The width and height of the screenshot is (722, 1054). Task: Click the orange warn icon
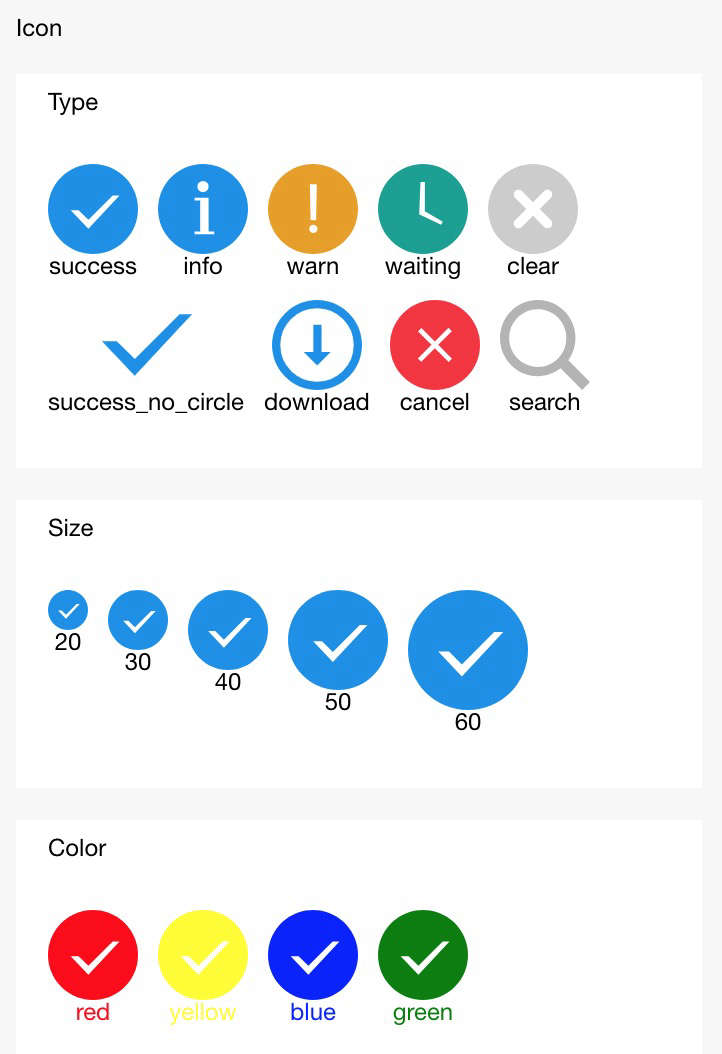(313, 209)
